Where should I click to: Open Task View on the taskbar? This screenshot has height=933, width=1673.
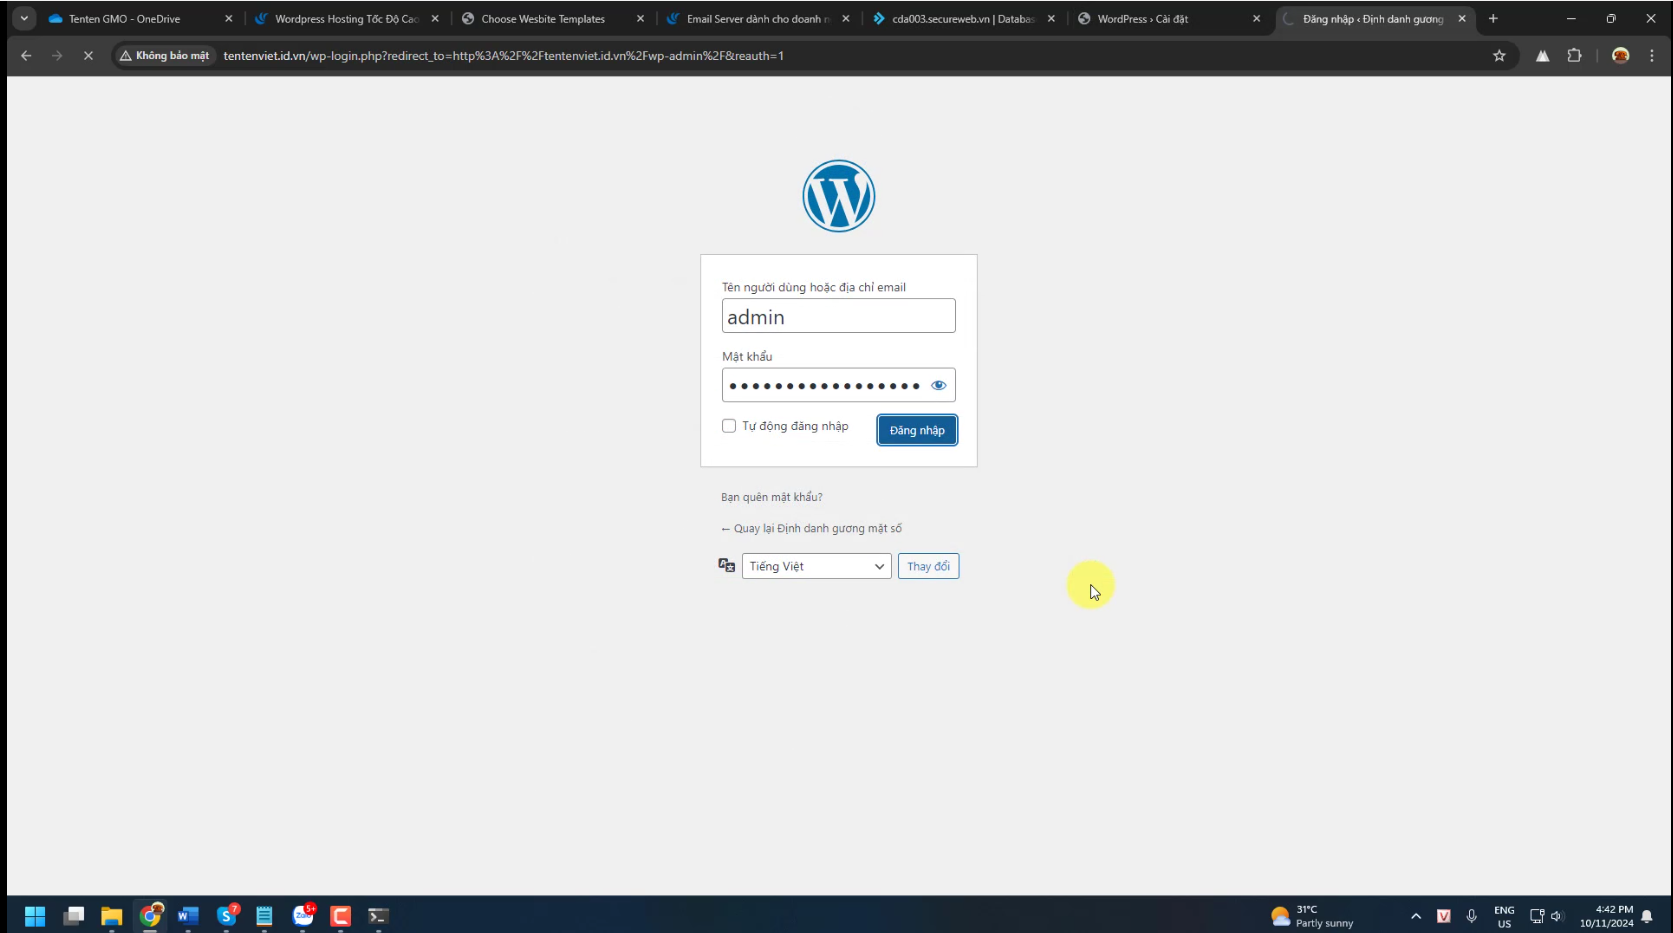pyautogui.click(x=73, y=915)
